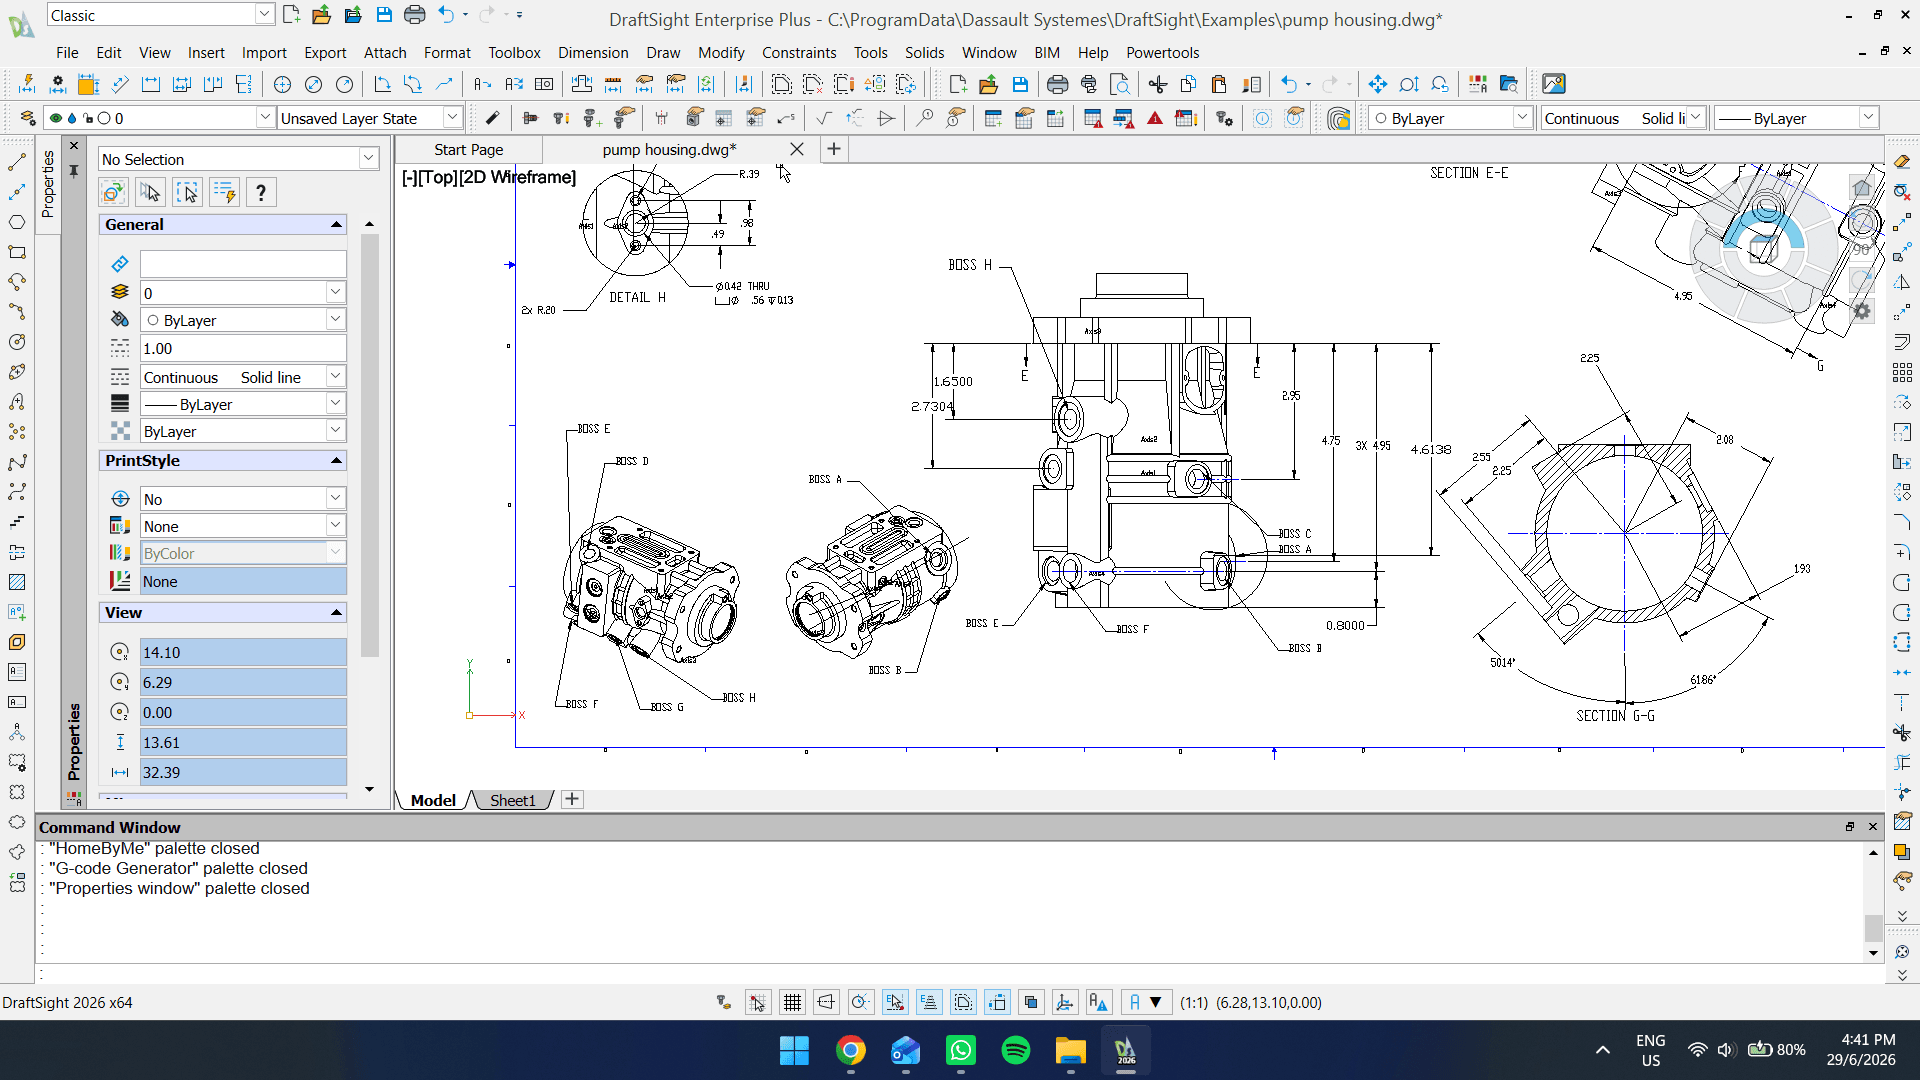Open the Unsaved Layer State dropdown
The width and height of the screenshot is (1920, 1080).
click(370, 118)
